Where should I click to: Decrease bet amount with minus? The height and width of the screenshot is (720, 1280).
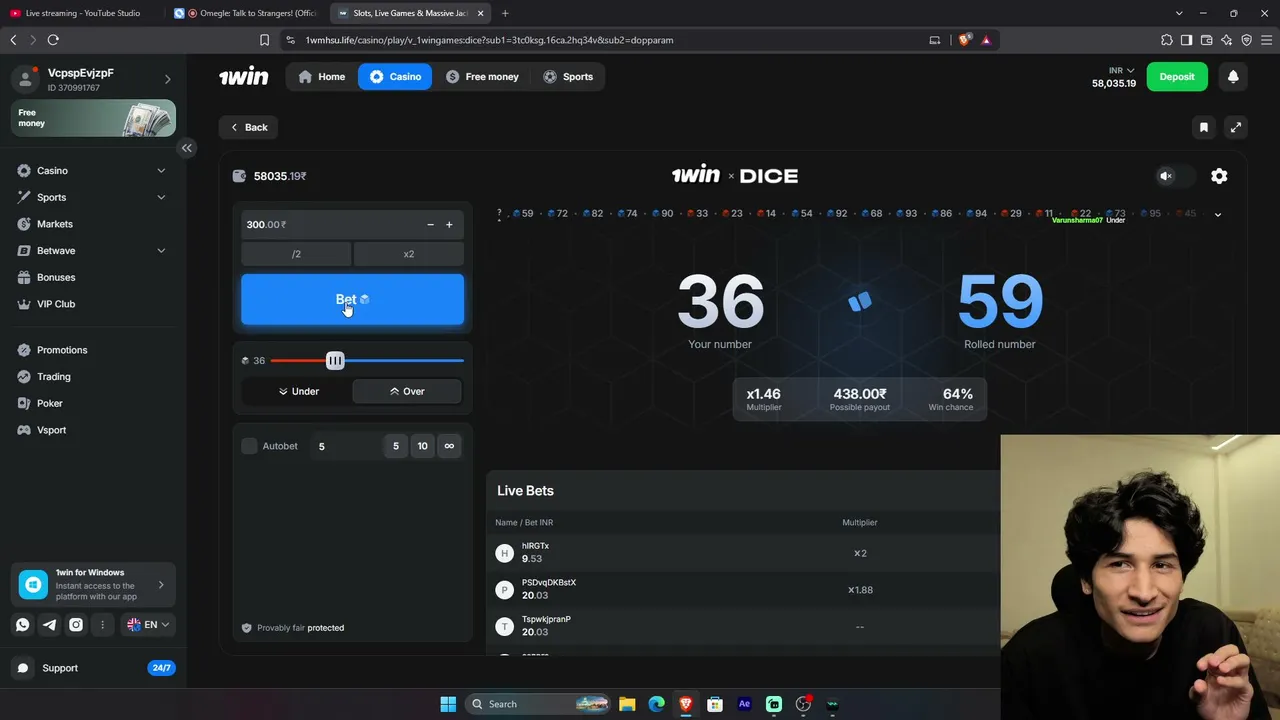[x=430, y=225]
